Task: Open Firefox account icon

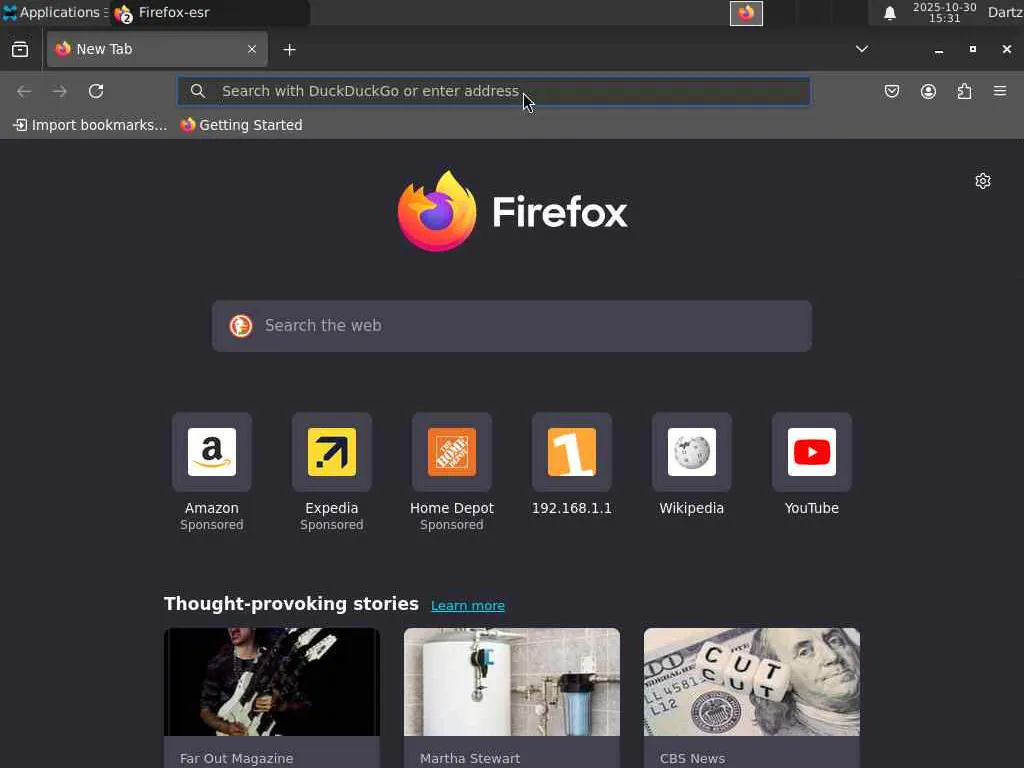Action: (x=929, y=91)
